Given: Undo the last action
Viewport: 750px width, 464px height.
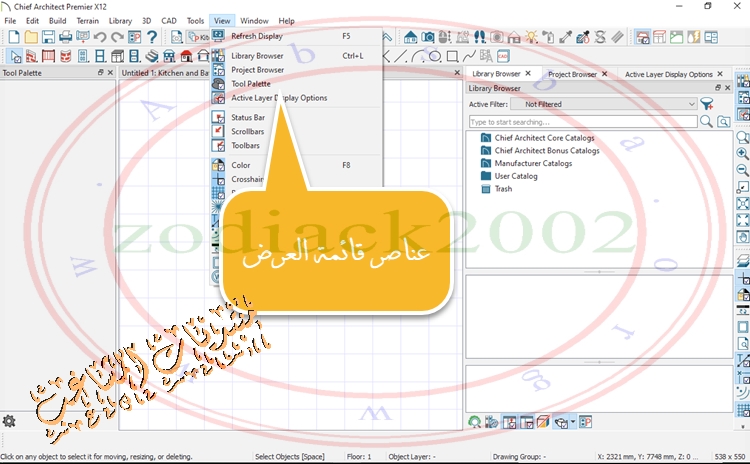Looking at the screenshot, I should [x=100, y=37].
